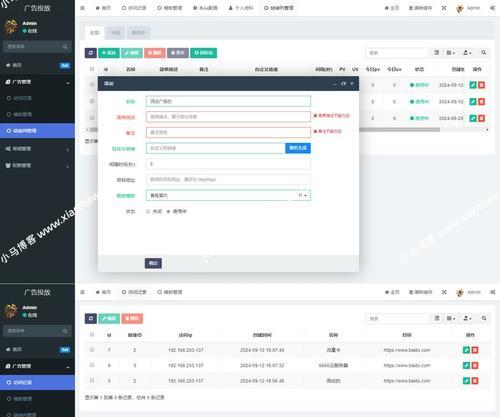Switch to the 全部 tab above the table
Screen dimensions: 500x417
[x=94, y=33]
